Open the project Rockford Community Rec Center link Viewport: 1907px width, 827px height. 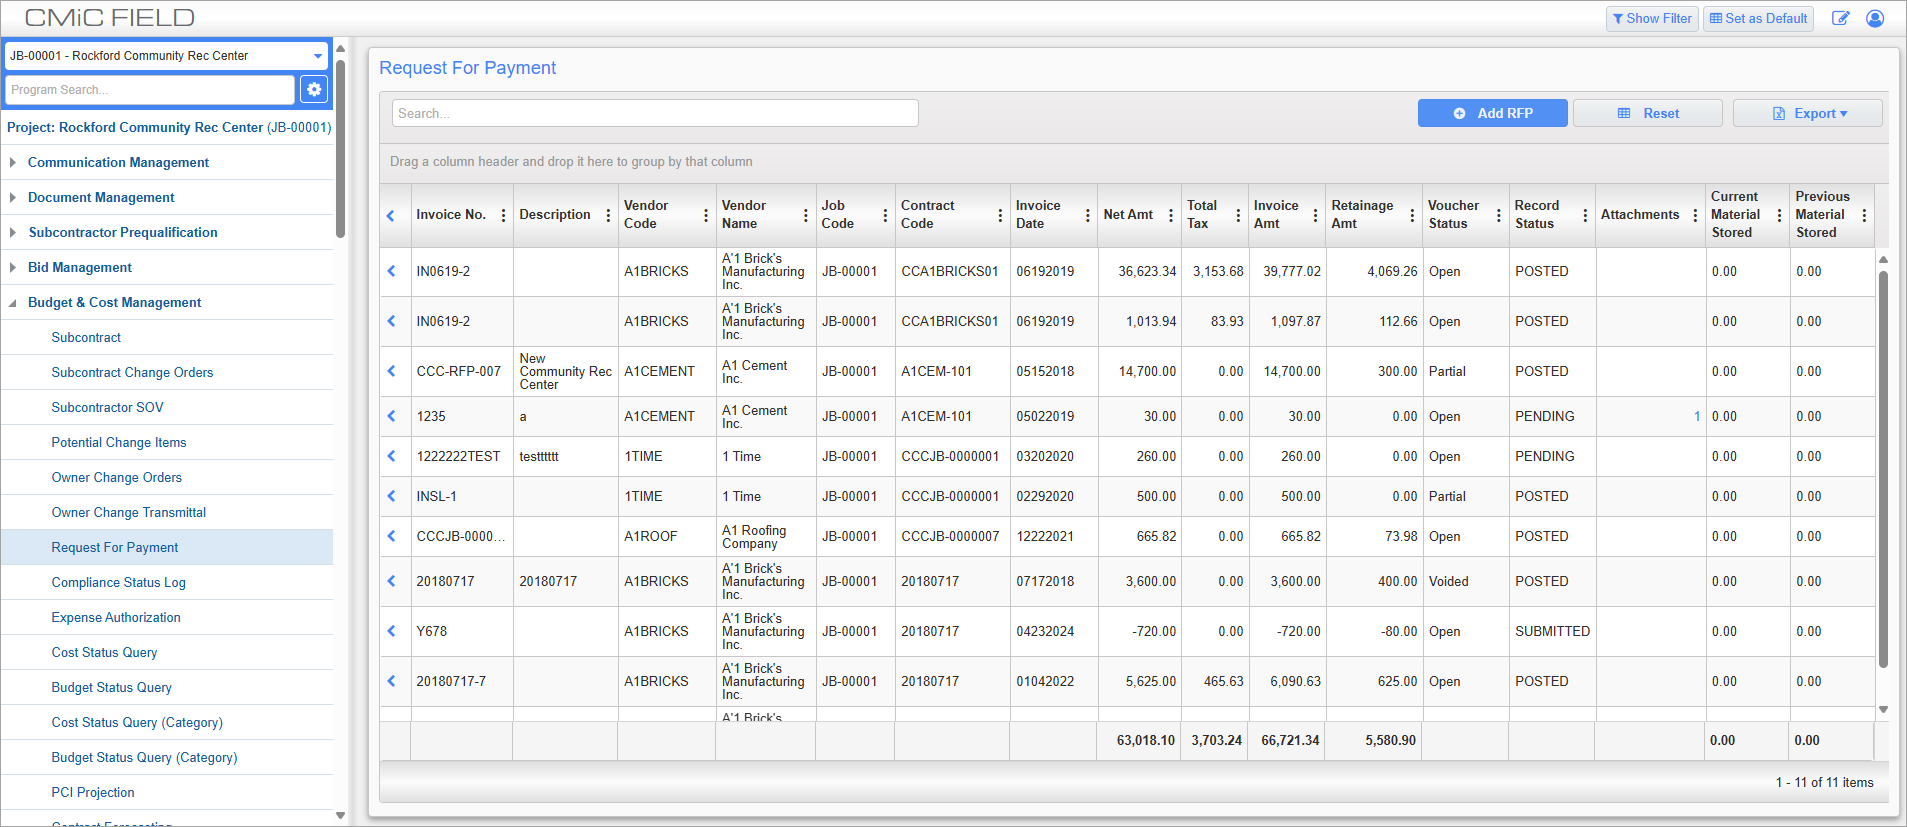tap(169, 127)
